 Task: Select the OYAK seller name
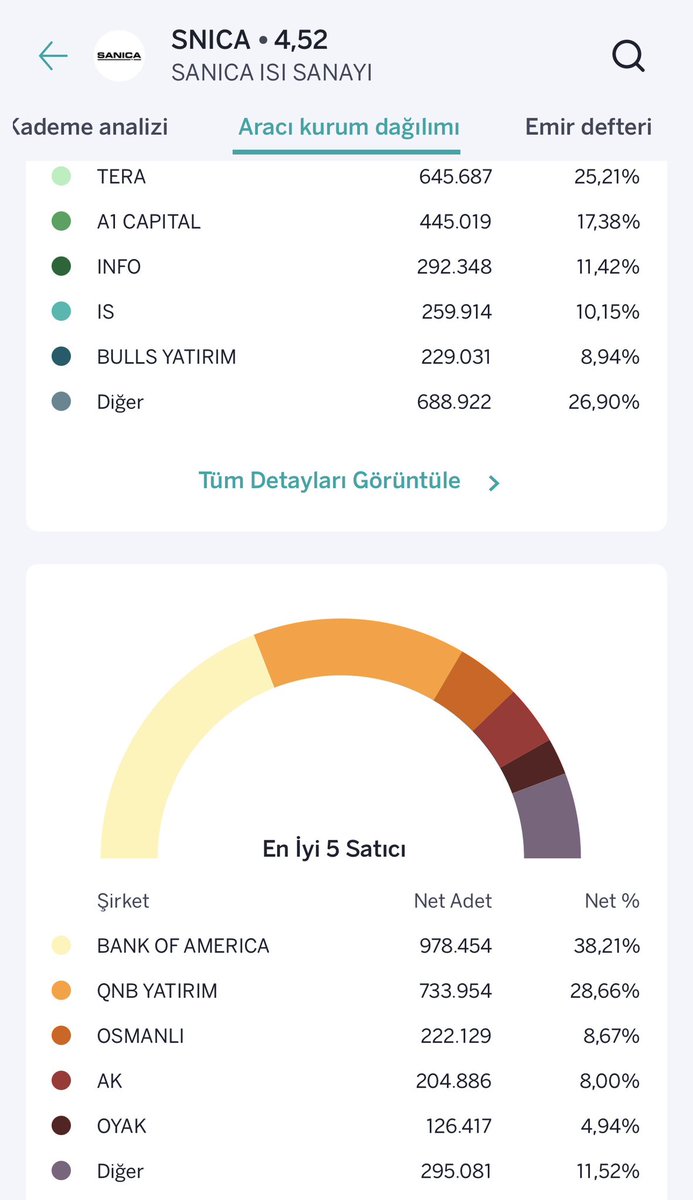point(122,1126)
